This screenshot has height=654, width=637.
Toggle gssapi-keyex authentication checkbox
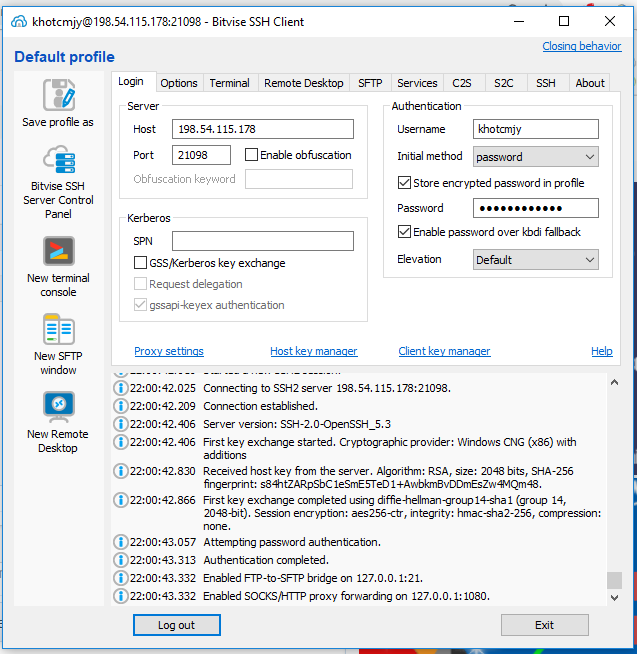coord(140,305)
